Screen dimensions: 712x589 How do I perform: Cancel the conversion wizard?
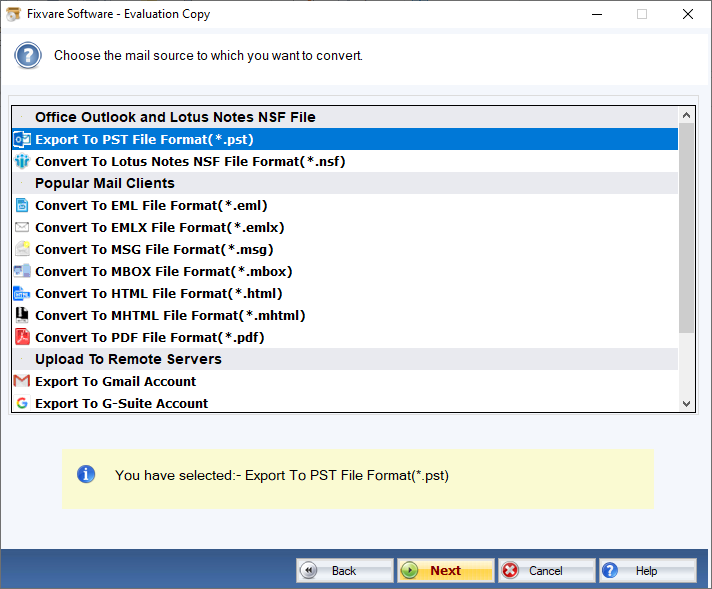[546, 570]
